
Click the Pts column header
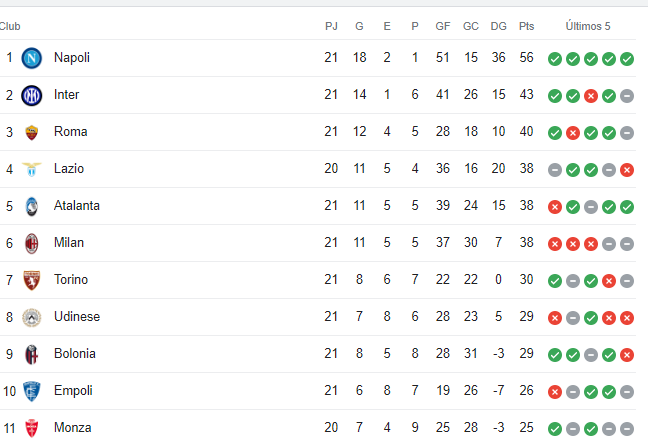(526, 26)
